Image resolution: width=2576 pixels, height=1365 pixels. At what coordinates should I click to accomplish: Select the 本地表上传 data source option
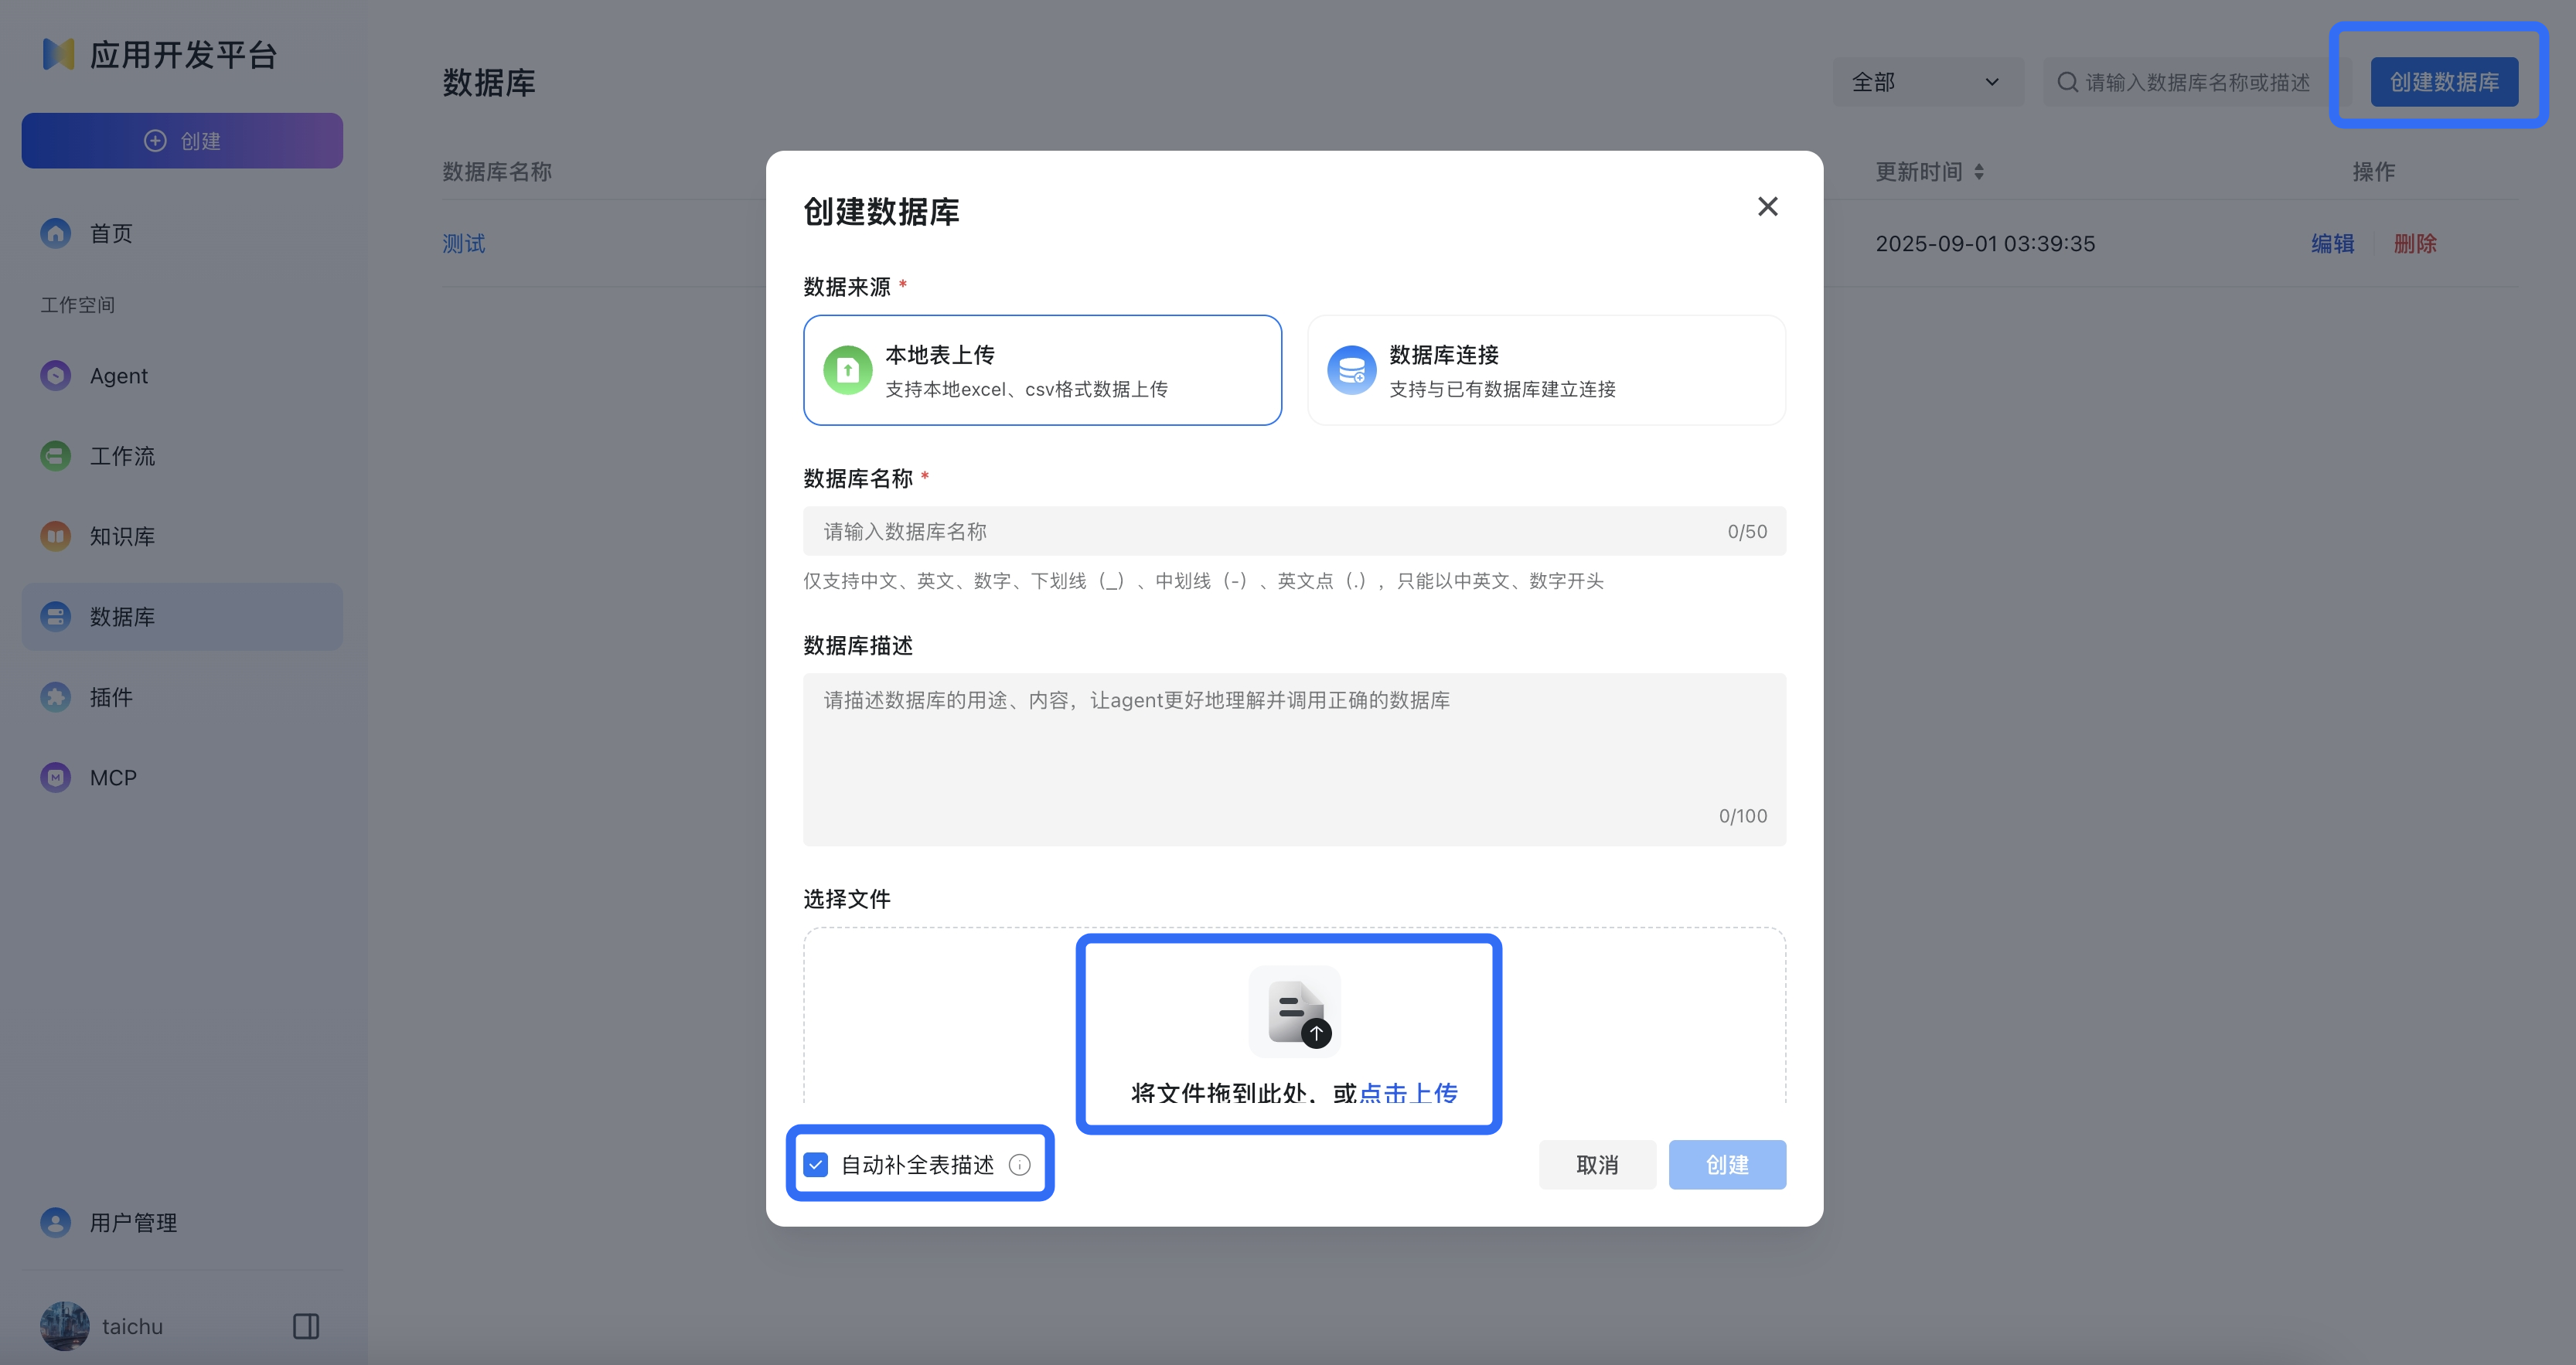(x=1042, y=369)
